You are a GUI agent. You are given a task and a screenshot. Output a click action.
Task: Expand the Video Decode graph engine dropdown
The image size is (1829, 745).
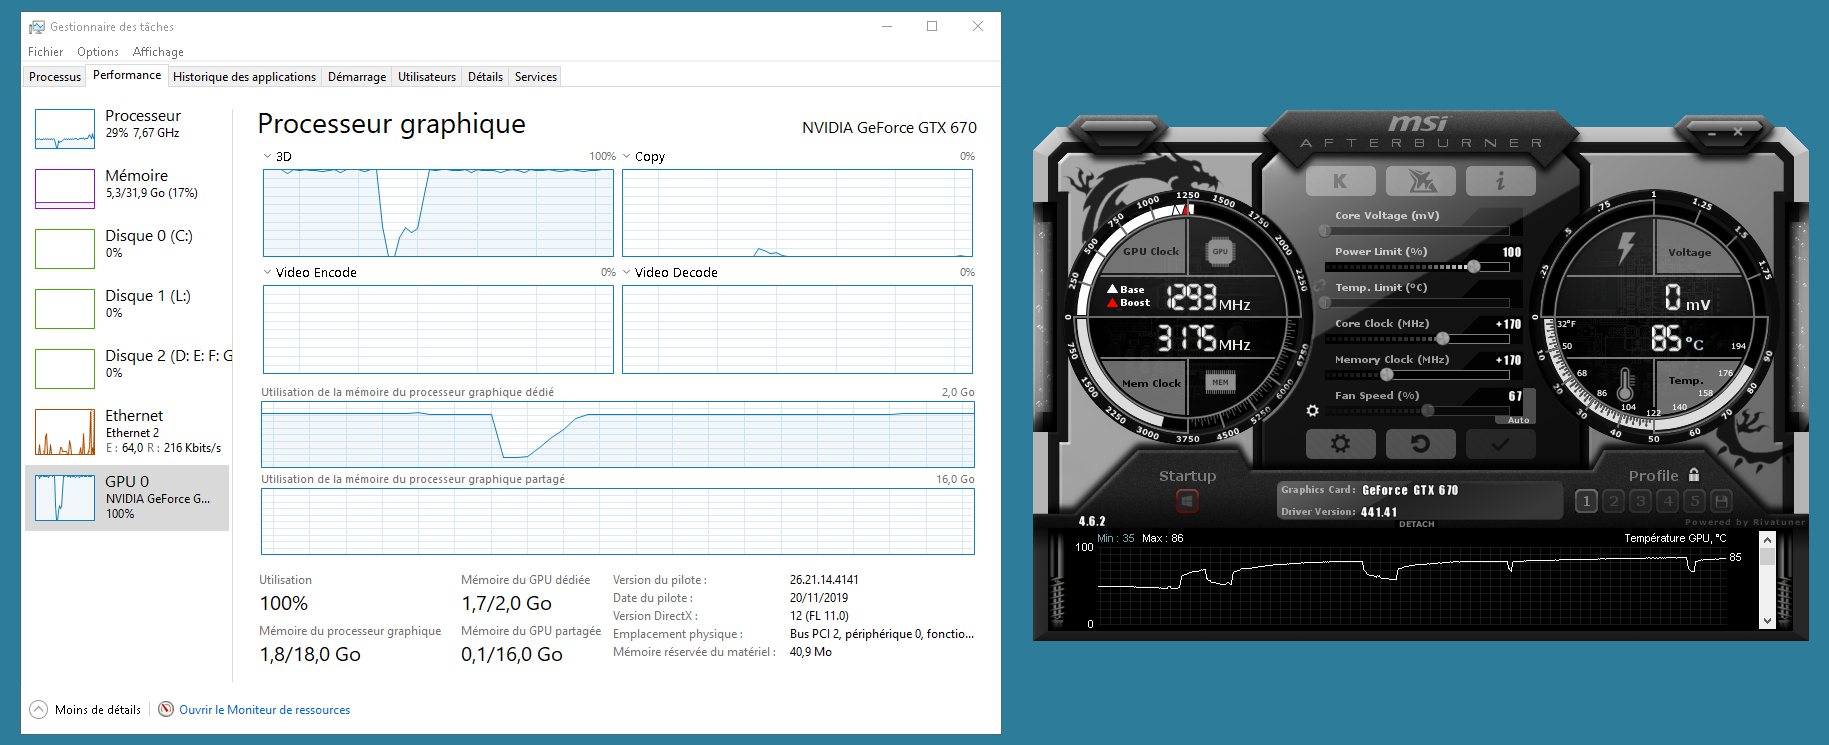626,272
